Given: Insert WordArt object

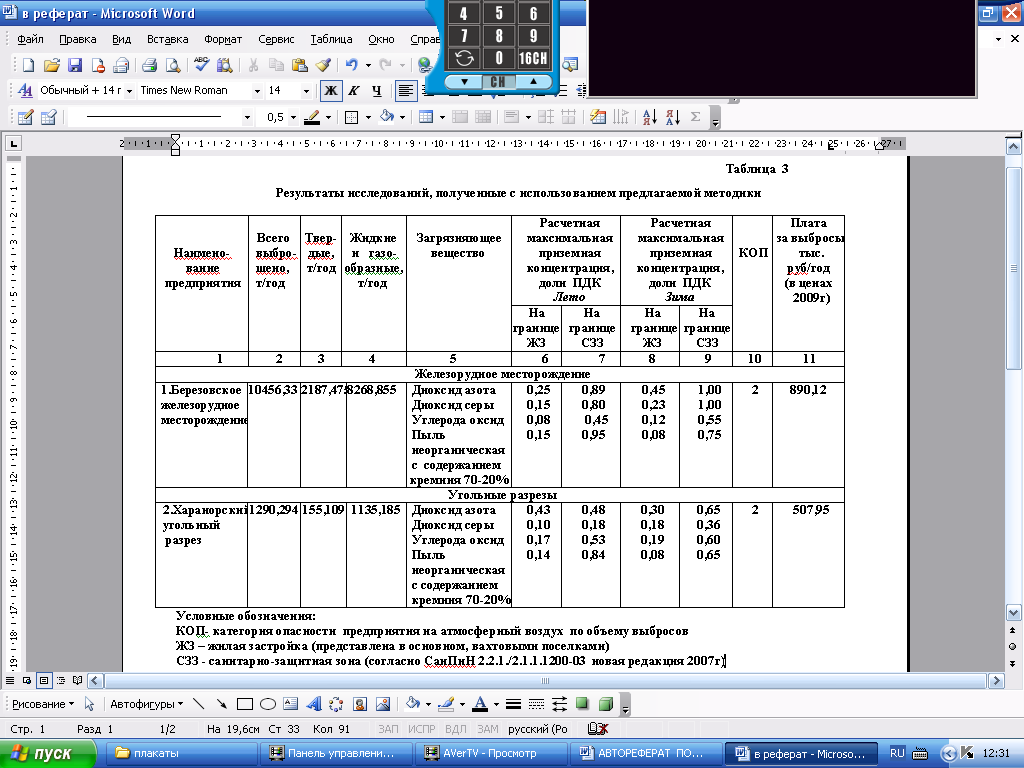Looking at the screenshot, I should point(313,704).
